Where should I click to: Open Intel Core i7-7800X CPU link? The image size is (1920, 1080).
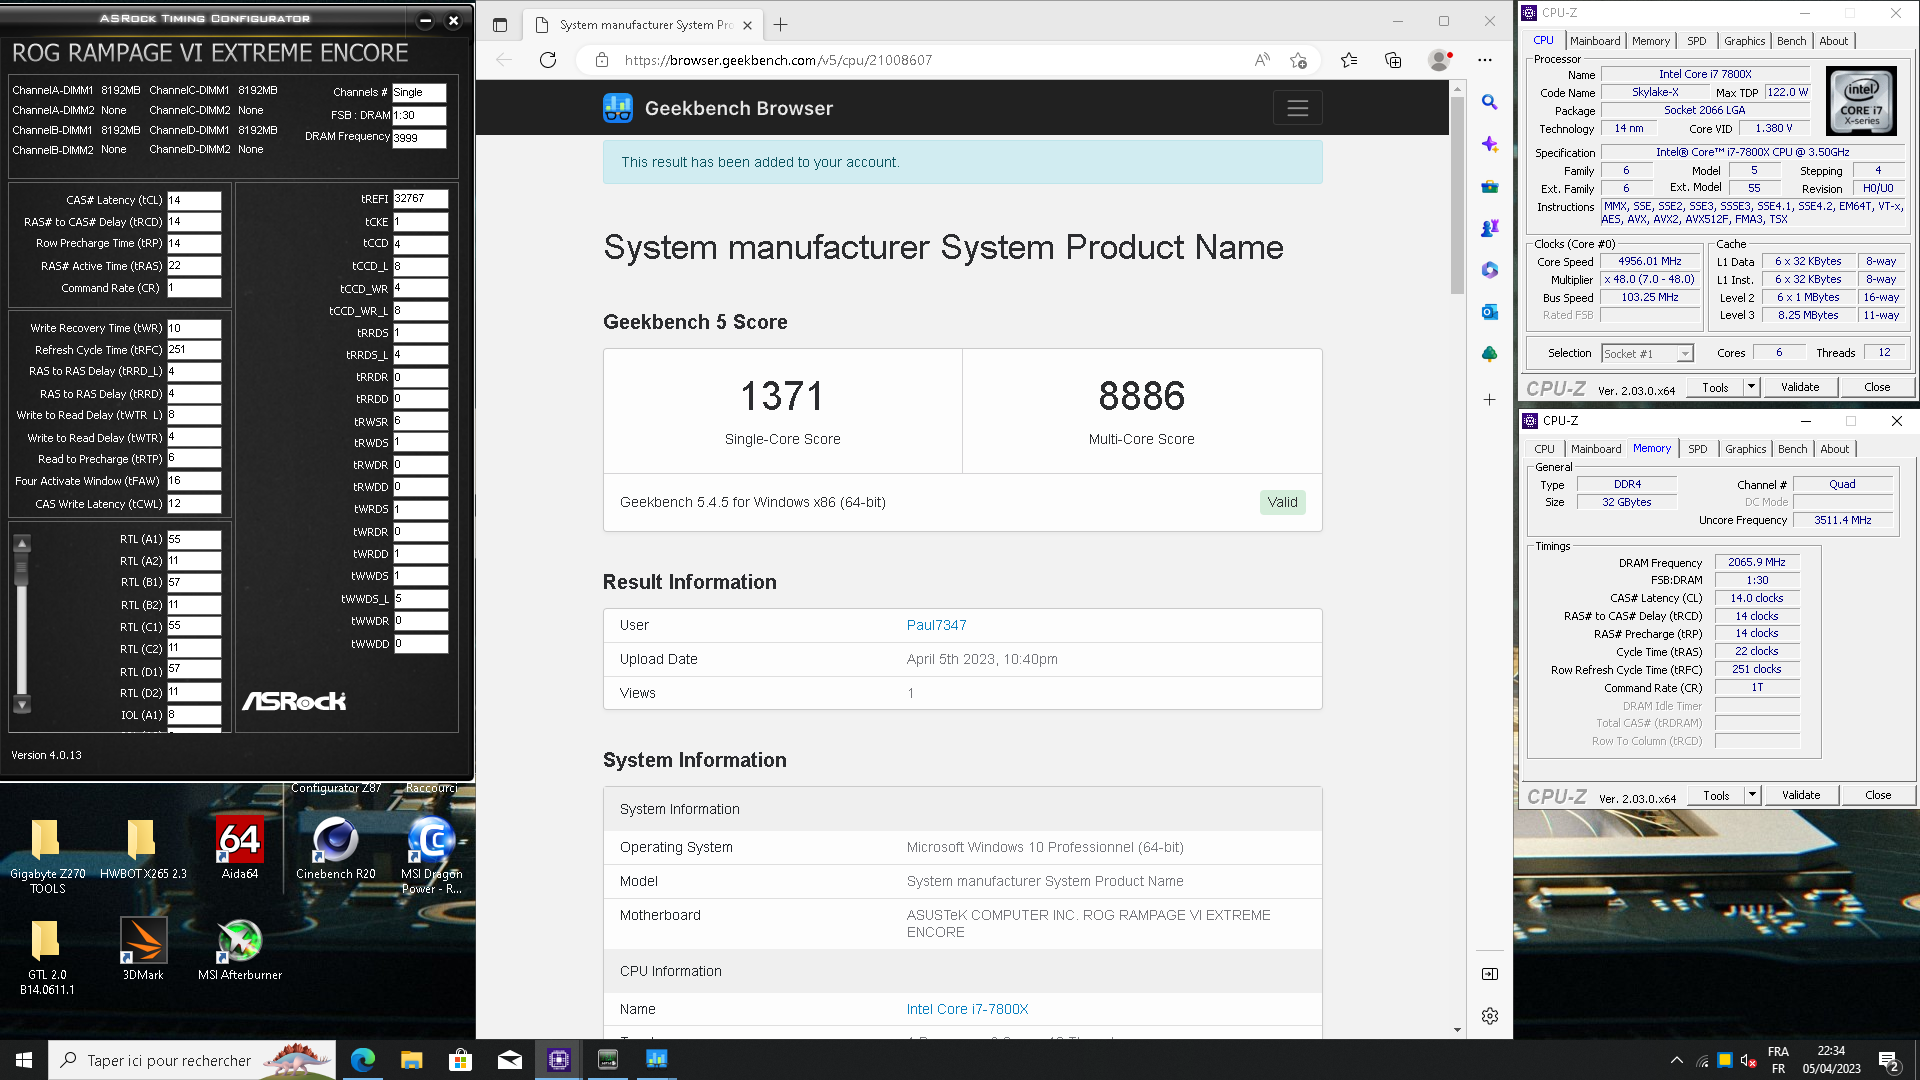[967, 1009]
